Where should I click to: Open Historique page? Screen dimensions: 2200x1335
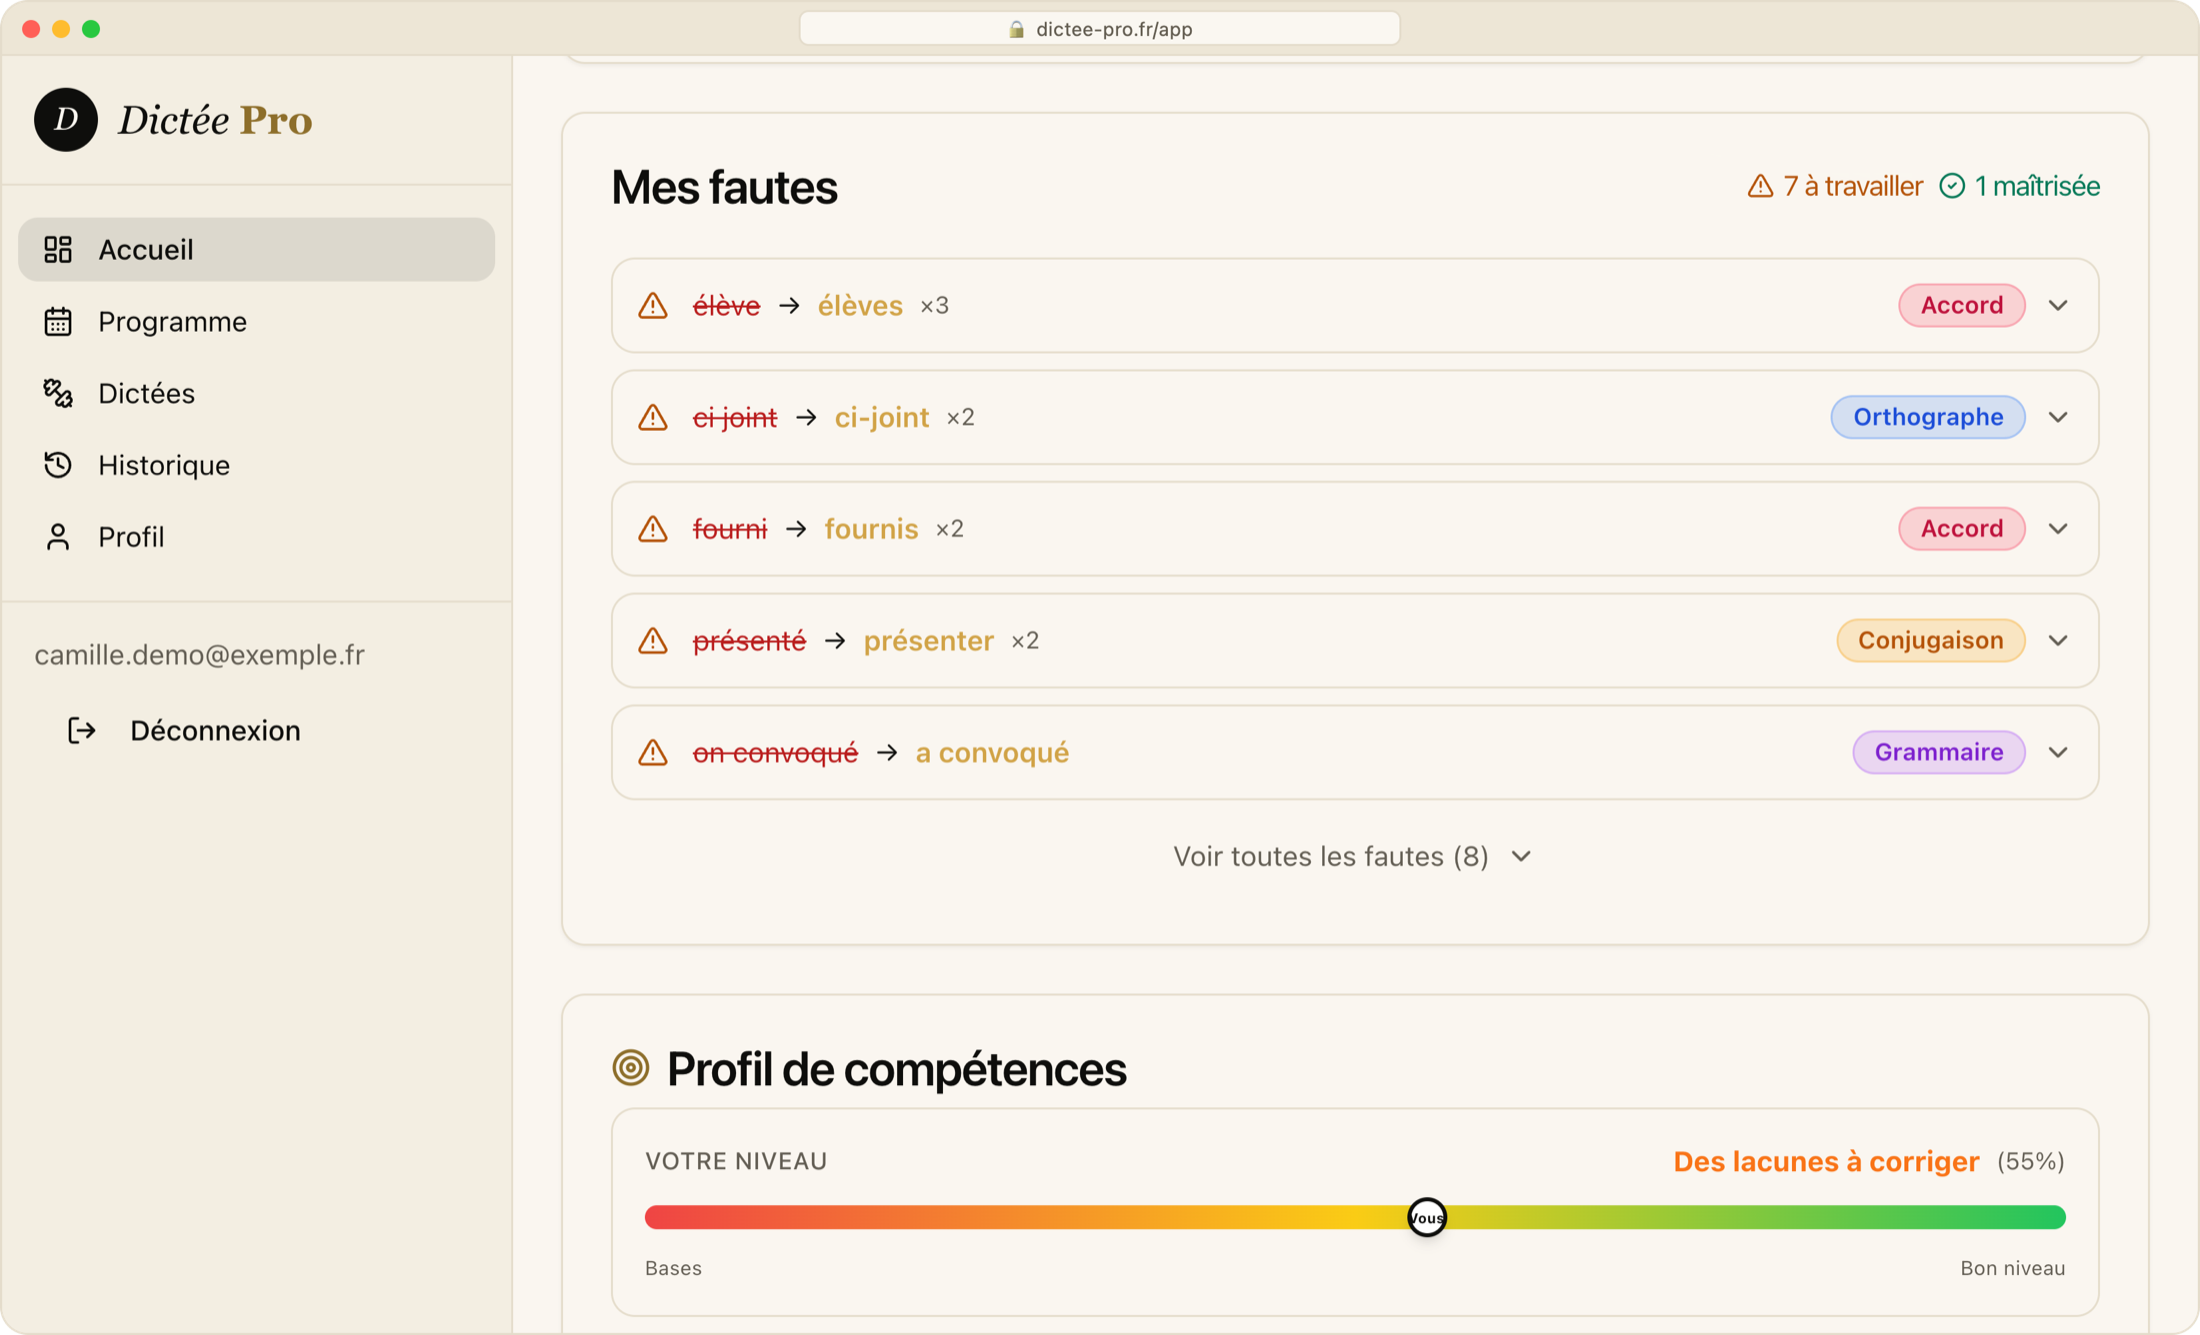point(257,465)
